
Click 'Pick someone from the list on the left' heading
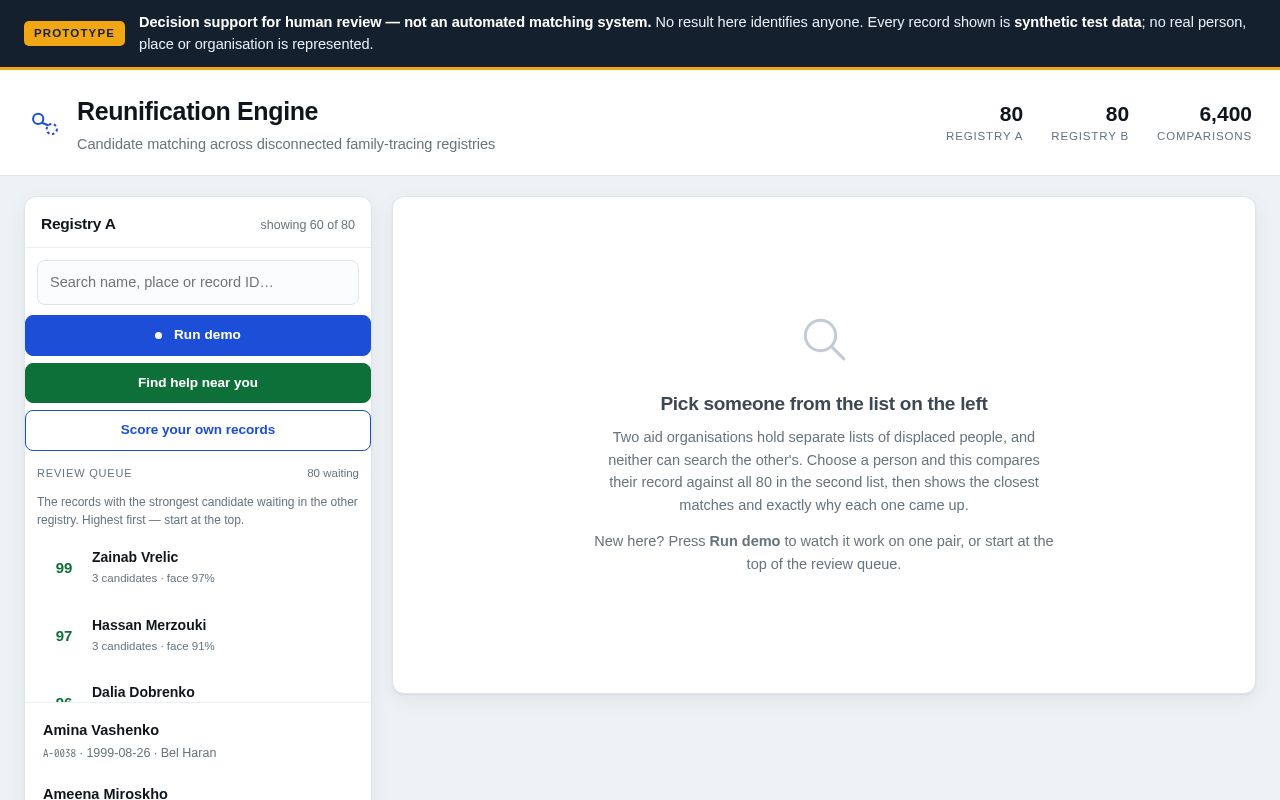[x=824, y=404]
